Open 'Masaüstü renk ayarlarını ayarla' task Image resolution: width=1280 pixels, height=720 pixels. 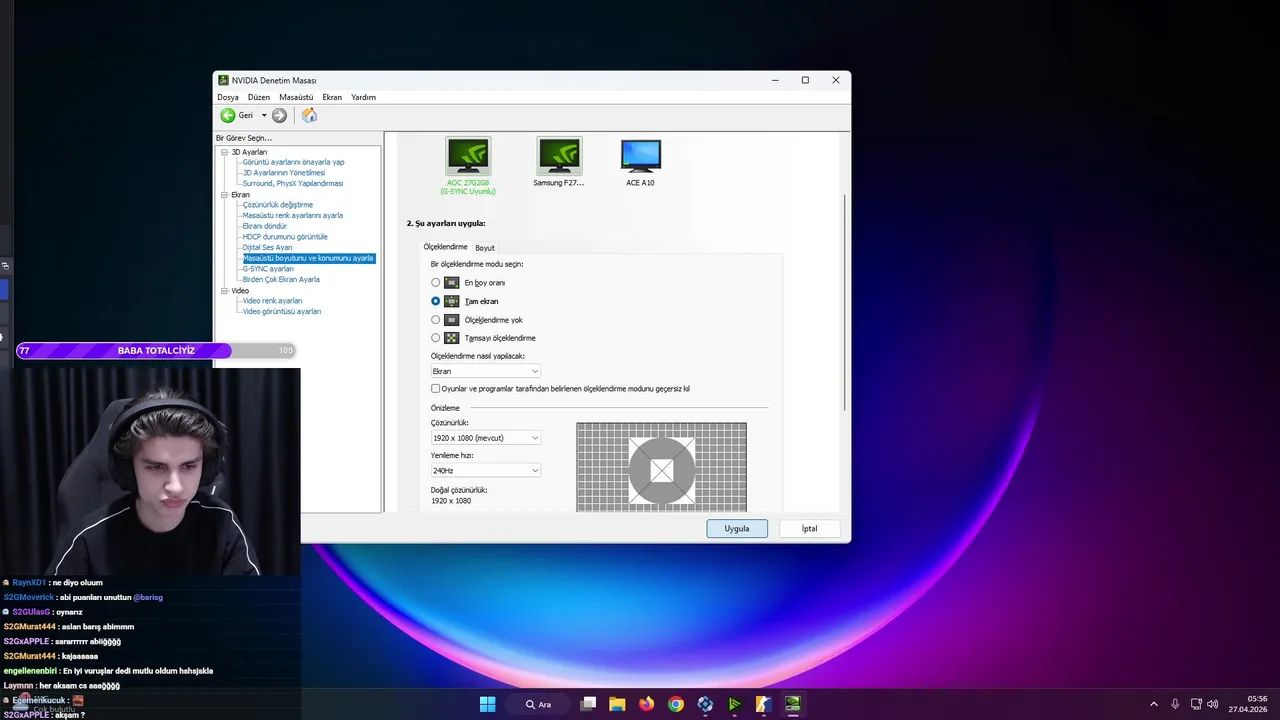coord(293,216)
